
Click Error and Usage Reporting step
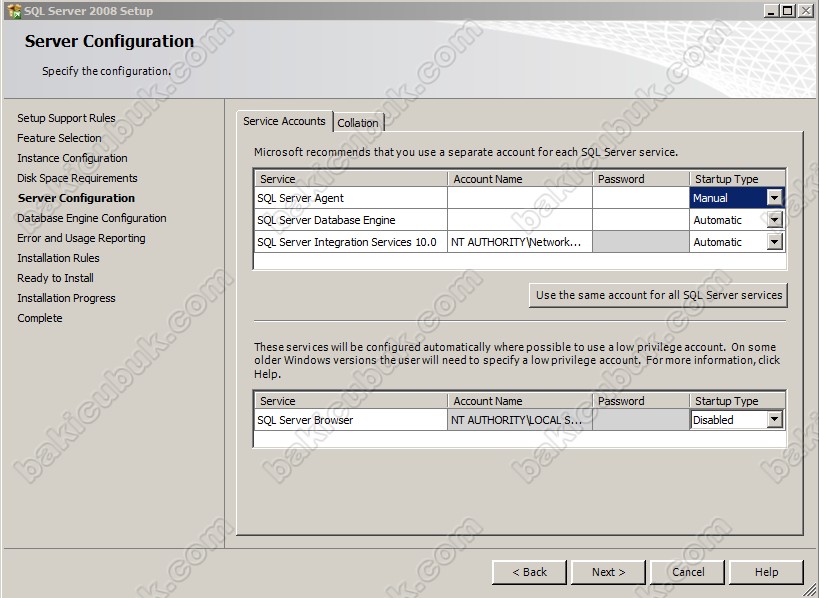tap(81, 238)
